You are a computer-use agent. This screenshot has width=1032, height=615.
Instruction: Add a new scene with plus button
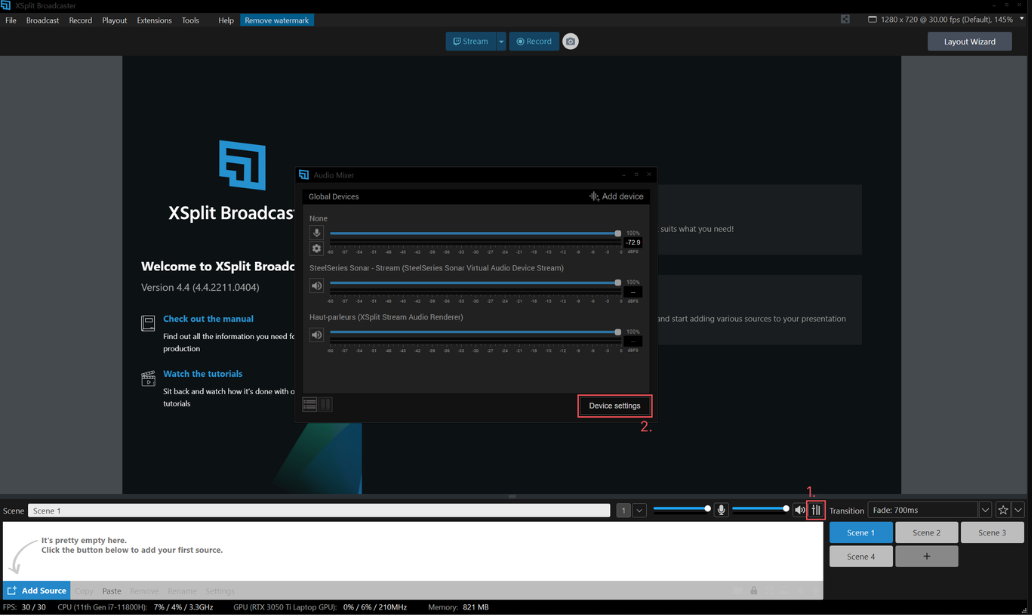coord(927,556)
